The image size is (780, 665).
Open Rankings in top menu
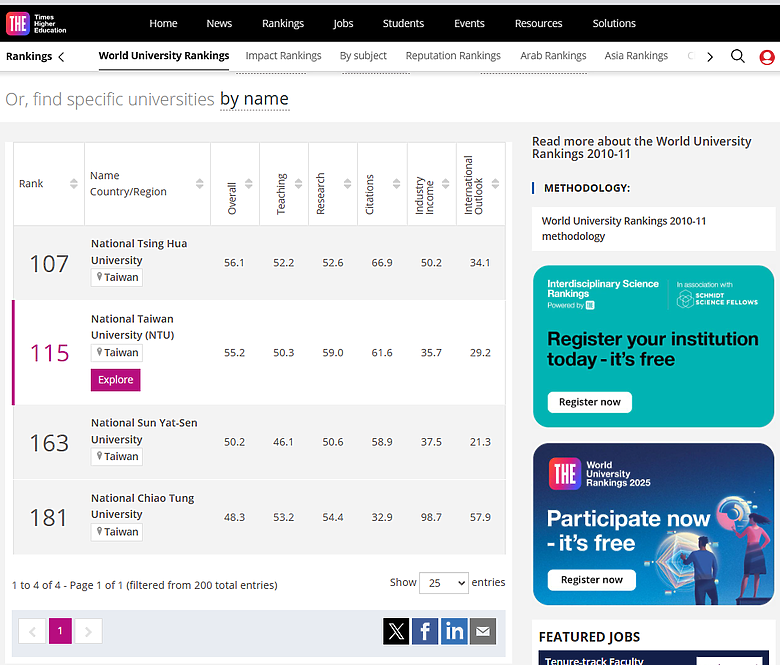tap(283, 23)
